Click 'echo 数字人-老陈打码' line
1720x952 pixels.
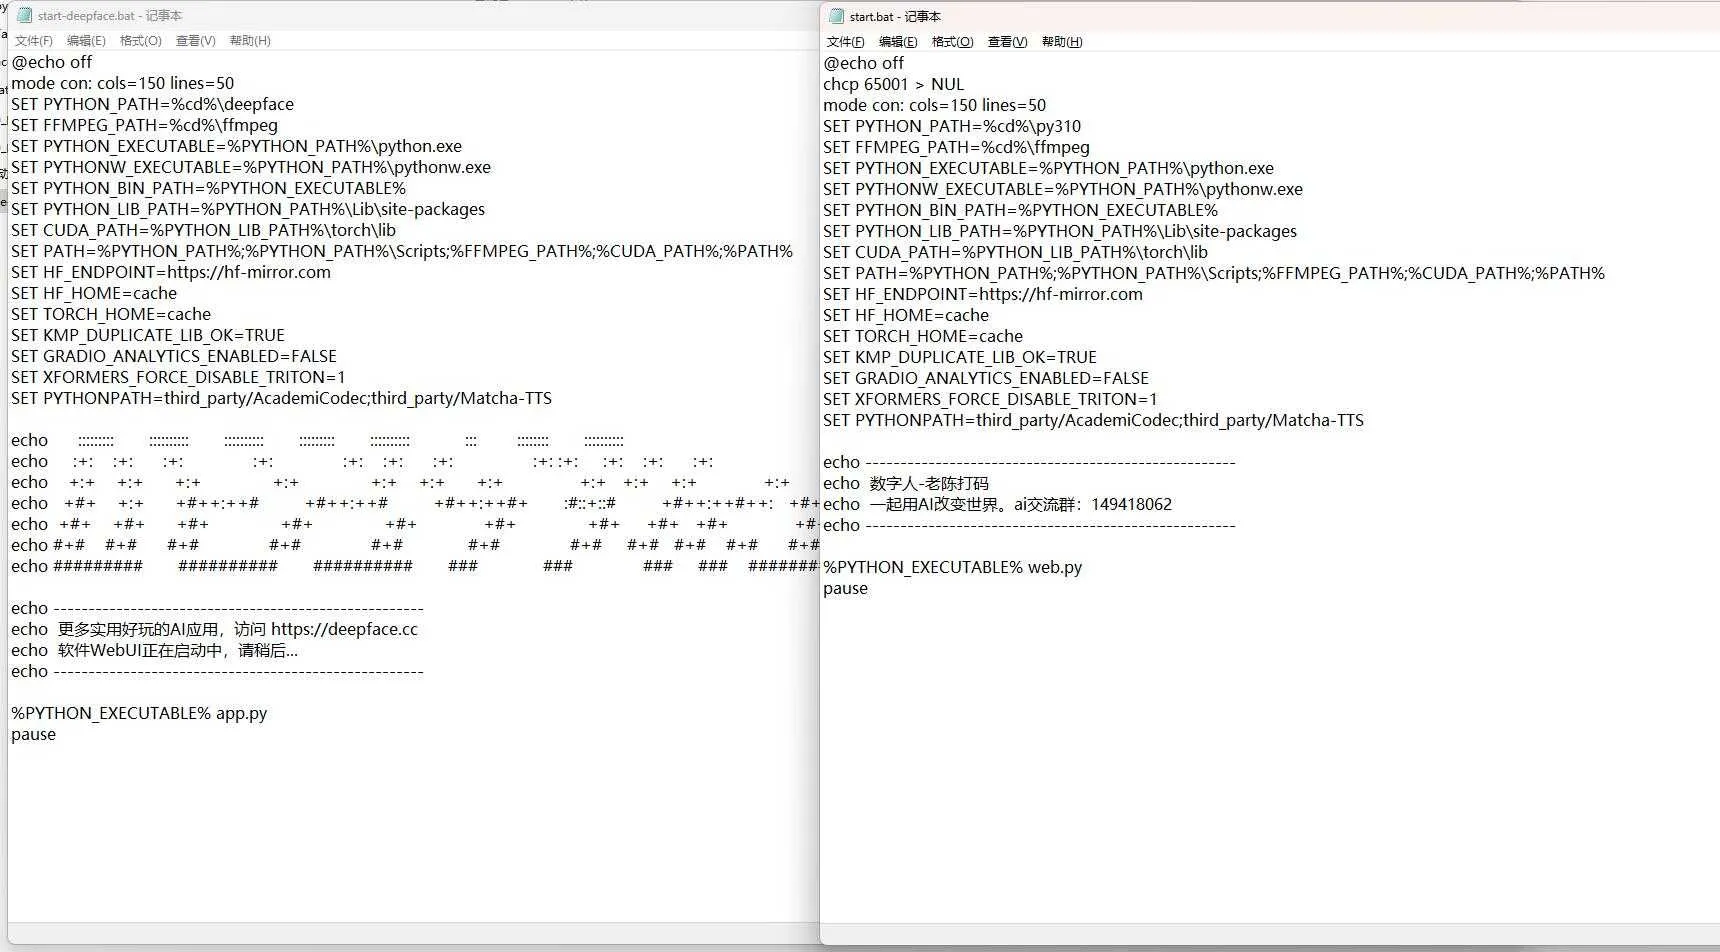pos(906,483)
